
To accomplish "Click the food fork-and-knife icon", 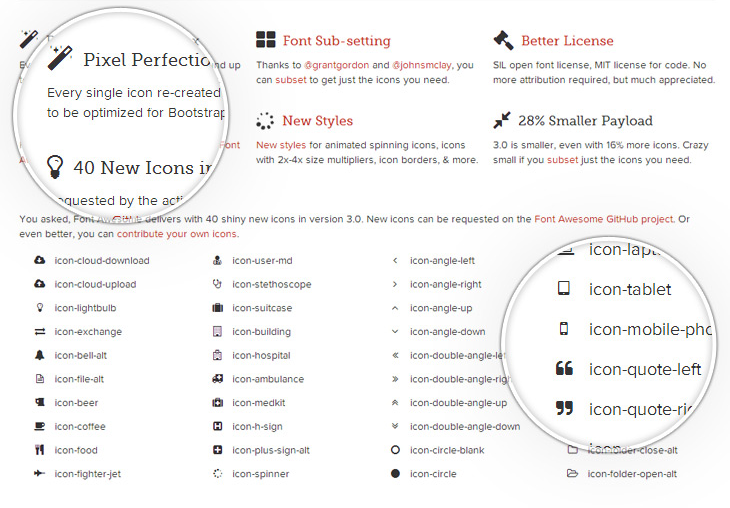I will (40, 450).
